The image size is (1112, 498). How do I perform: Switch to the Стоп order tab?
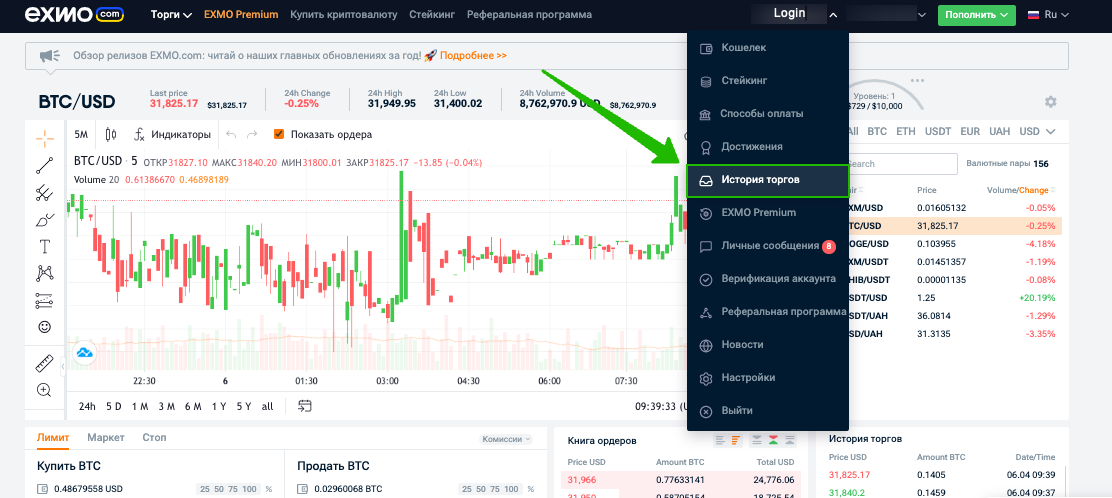tap(154, 438)
